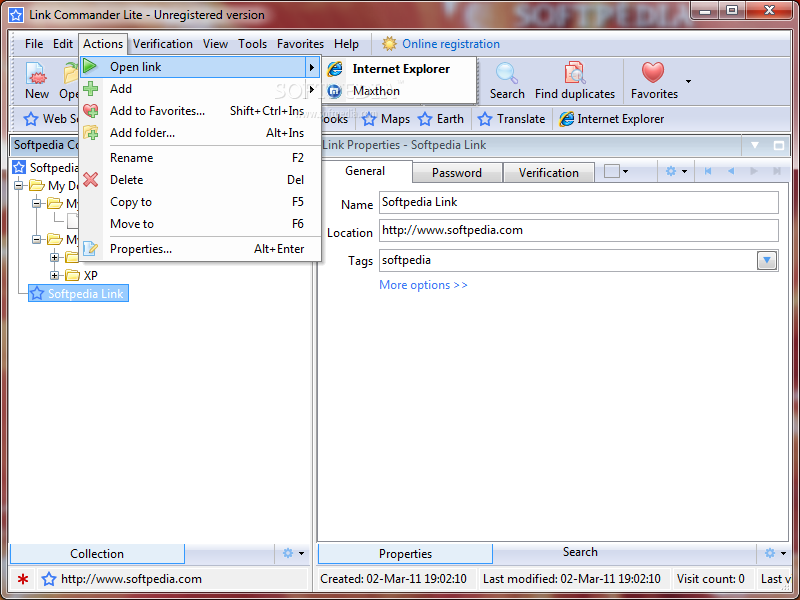Select Open link menu entry
The height and width of the screenshot is (600, 800).
point(200,67)
